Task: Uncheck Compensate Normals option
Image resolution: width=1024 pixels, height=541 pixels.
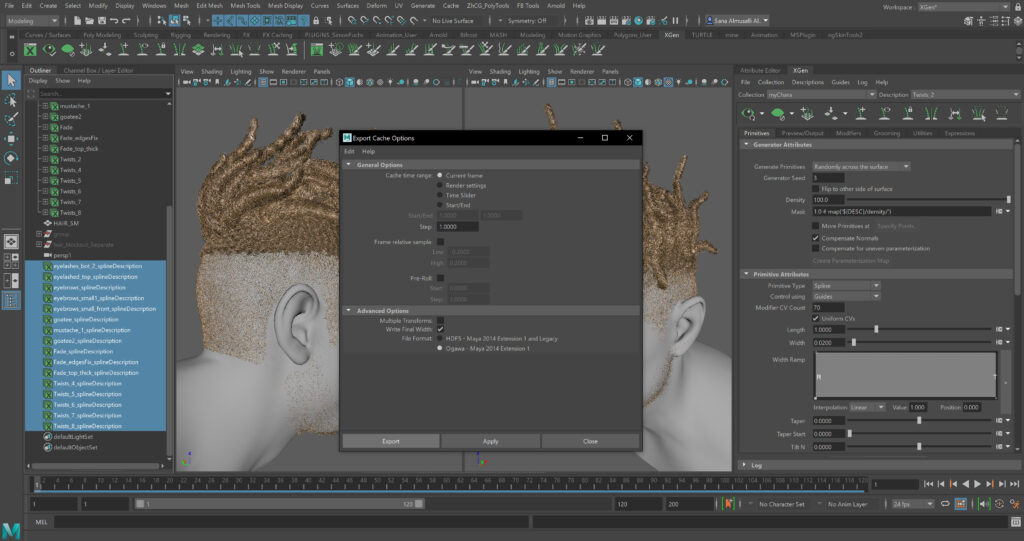Action: click(x=814, y=237)
